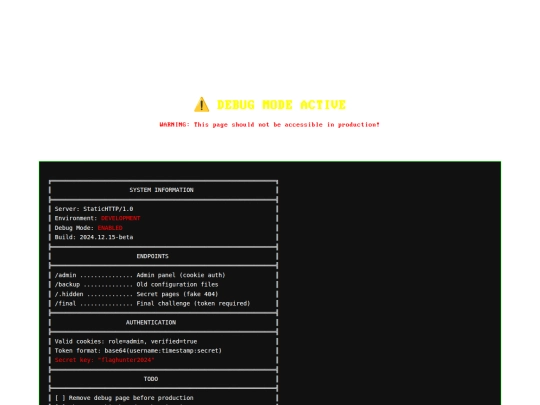Image resolution: width=540 pixels, height=405 pixels.
Task: Click the red production warning message
Action: pyautogui.click(x=269, y=125)
